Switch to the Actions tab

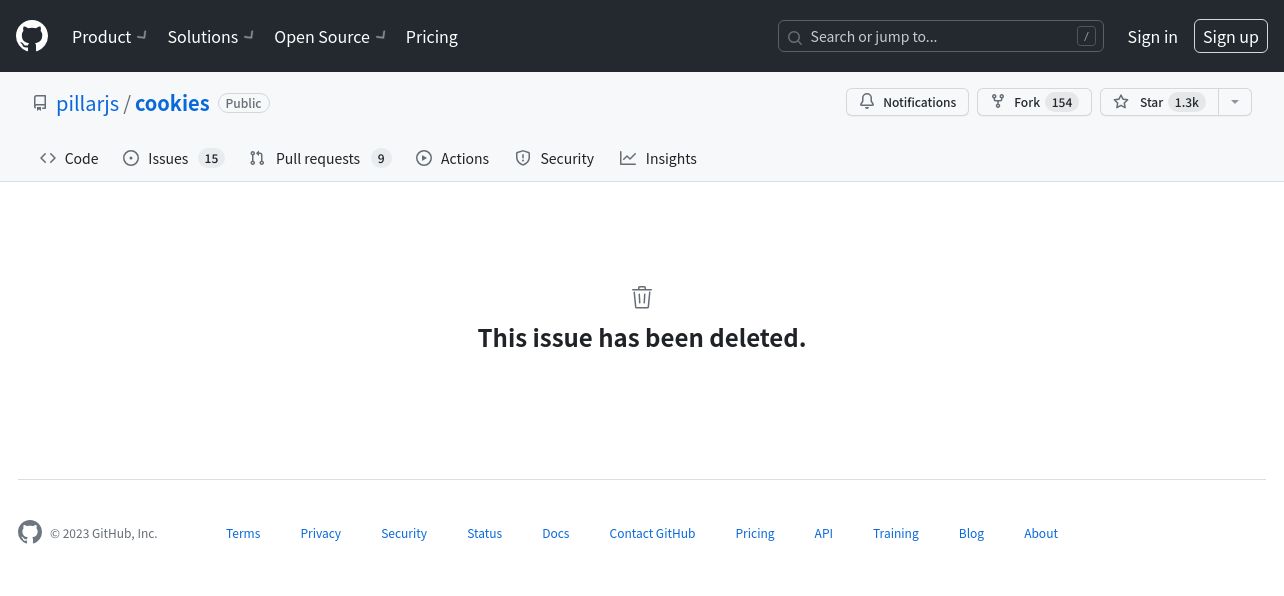pos(453,158)
